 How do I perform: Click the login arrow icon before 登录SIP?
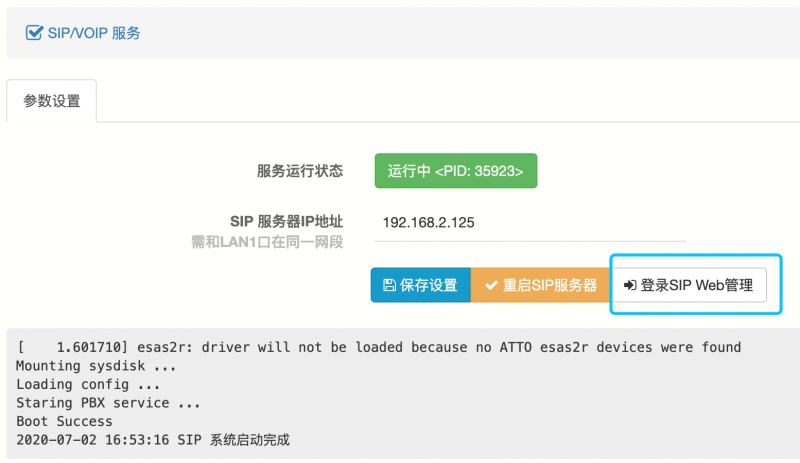point(630,285)
